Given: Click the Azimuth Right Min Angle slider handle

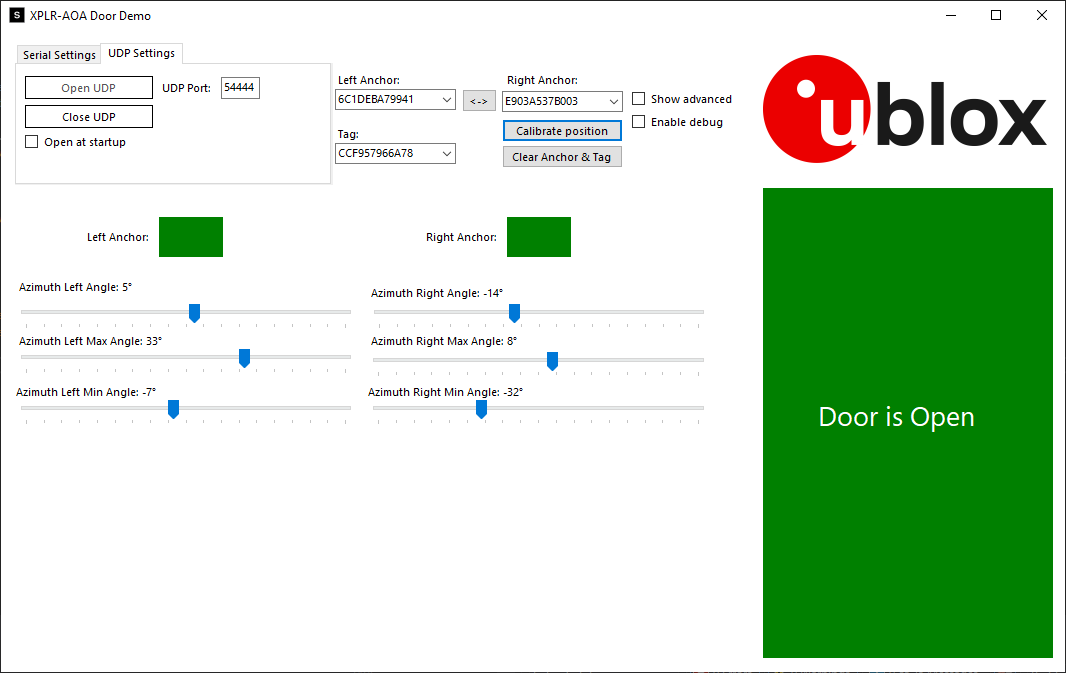Looking at the screenshot, I should (481, 409).
